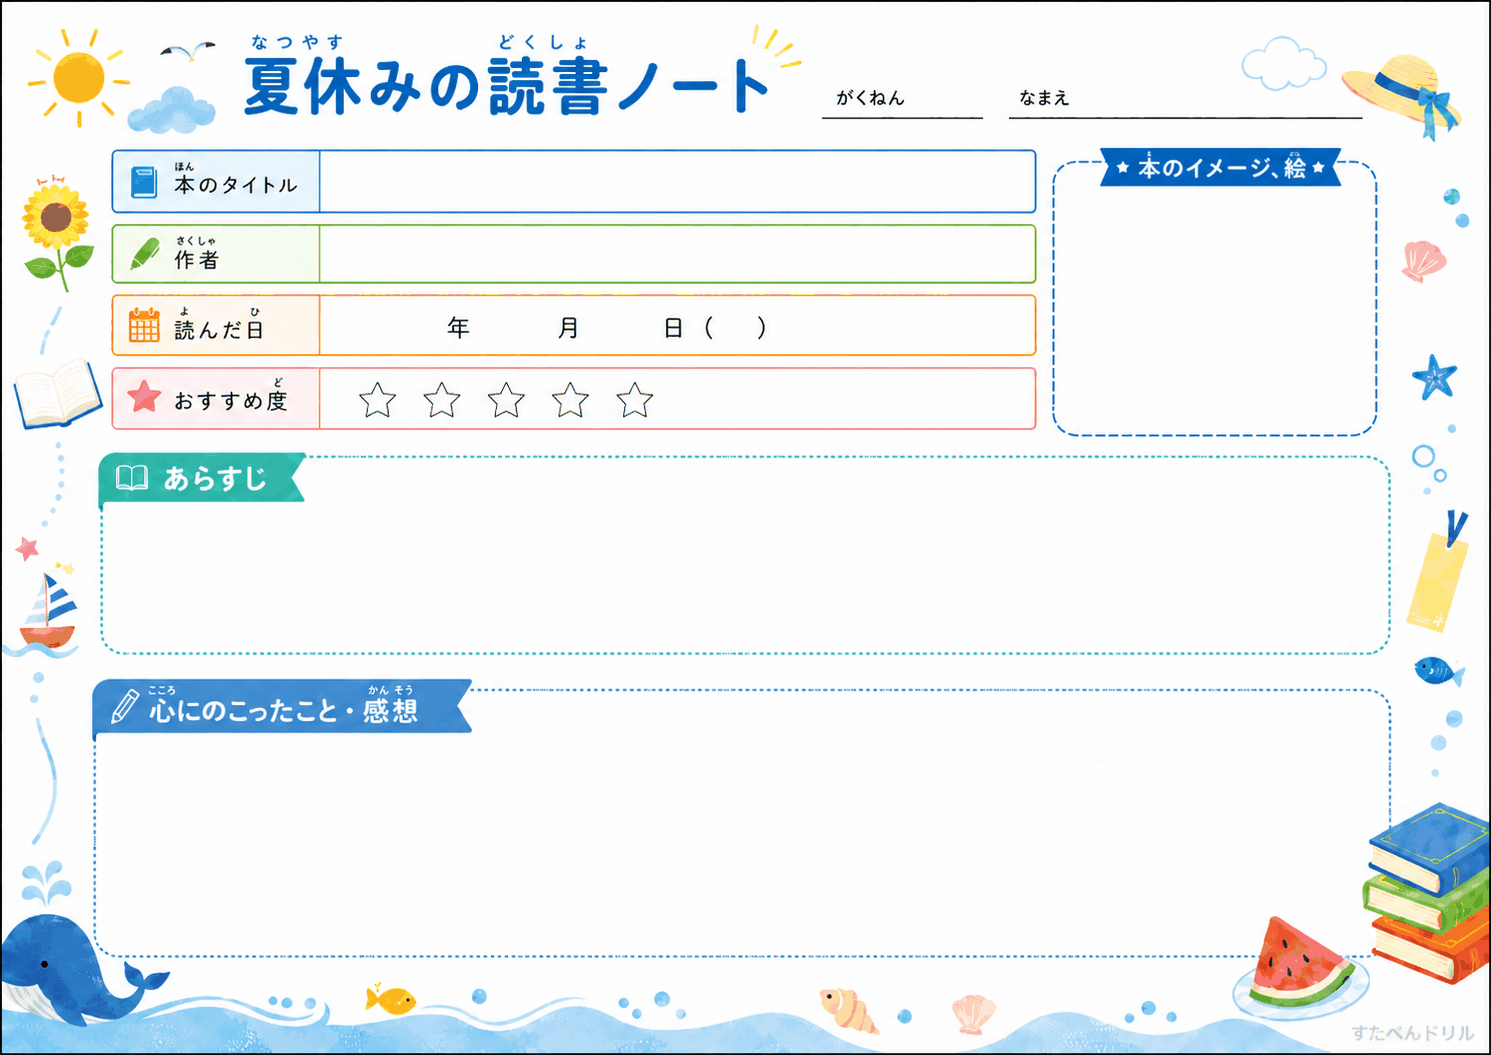The width and height of the screenshot is (1491, 1055).
Task: Click the blue book icon beside 本のタイトル
Action: tap(144, 182)
